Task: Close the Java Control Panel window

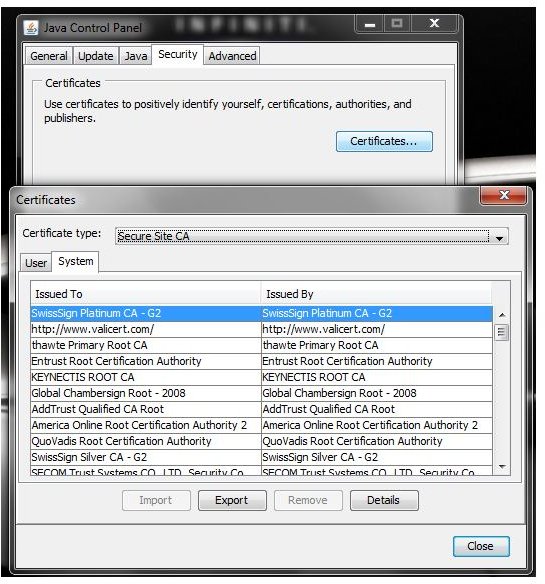Action: tap(434, 24)
